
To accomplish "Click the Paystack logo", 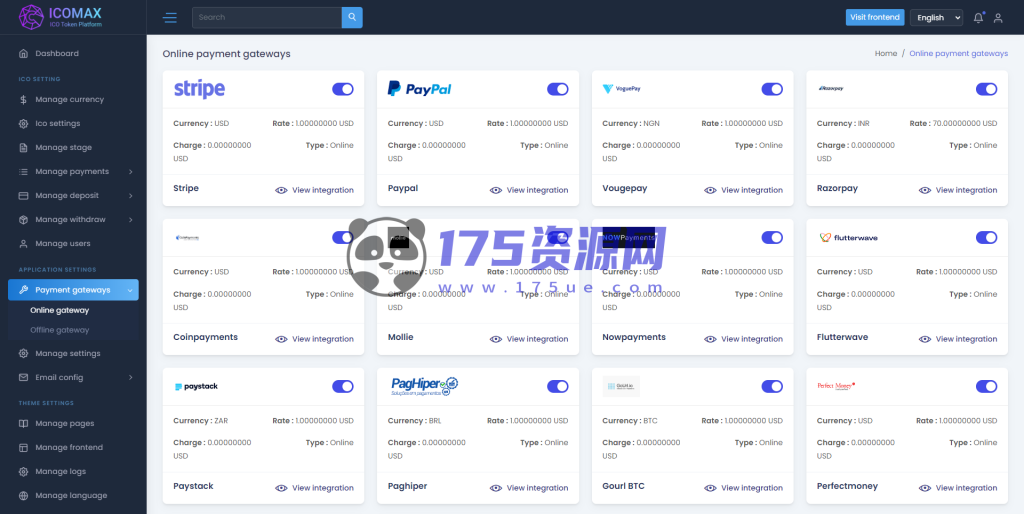I will click(x=196, y=387).
